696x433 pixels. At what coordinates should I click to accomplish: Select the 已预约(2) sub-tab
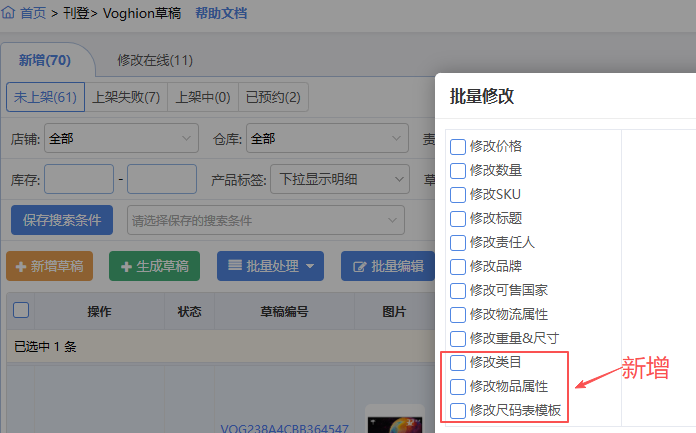coord(276,97)
